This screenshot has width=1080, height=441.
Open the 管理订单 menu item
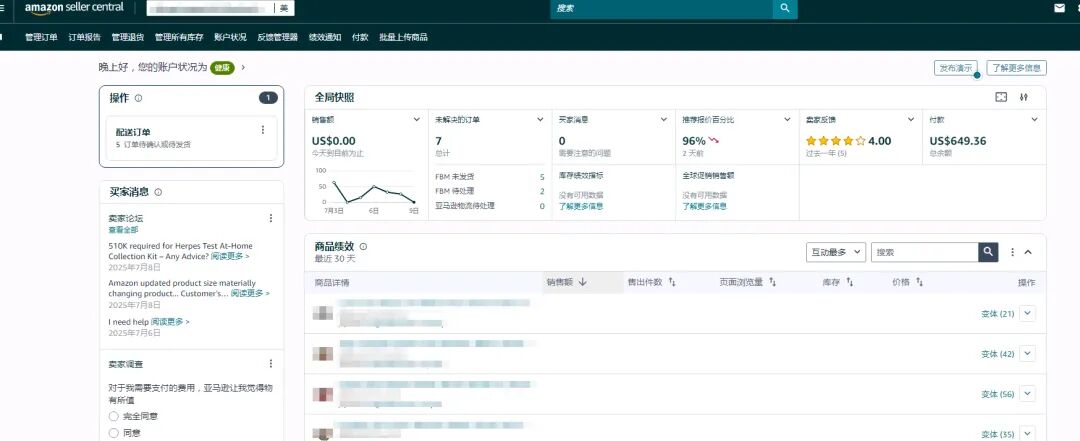pos(41,37)
